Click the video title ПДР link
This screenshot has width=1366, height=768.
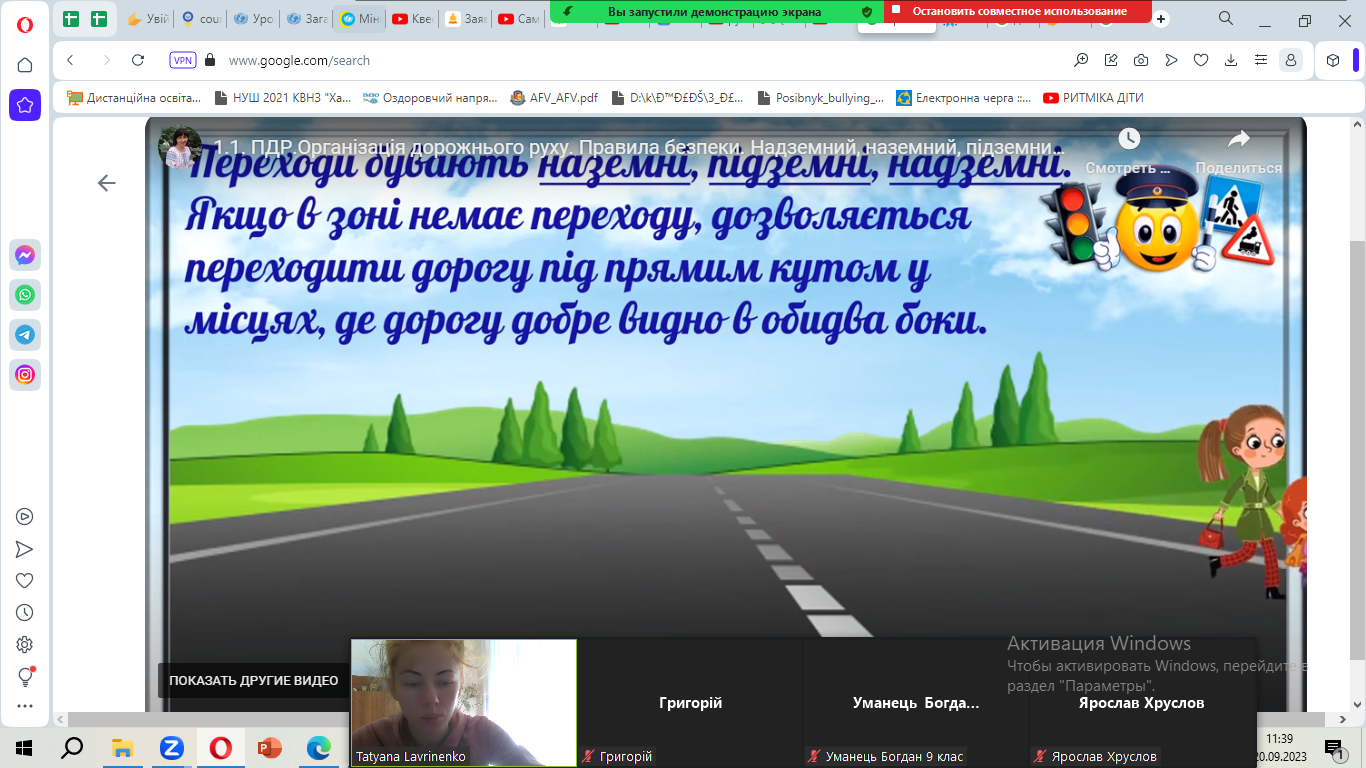tap(638, 148)
